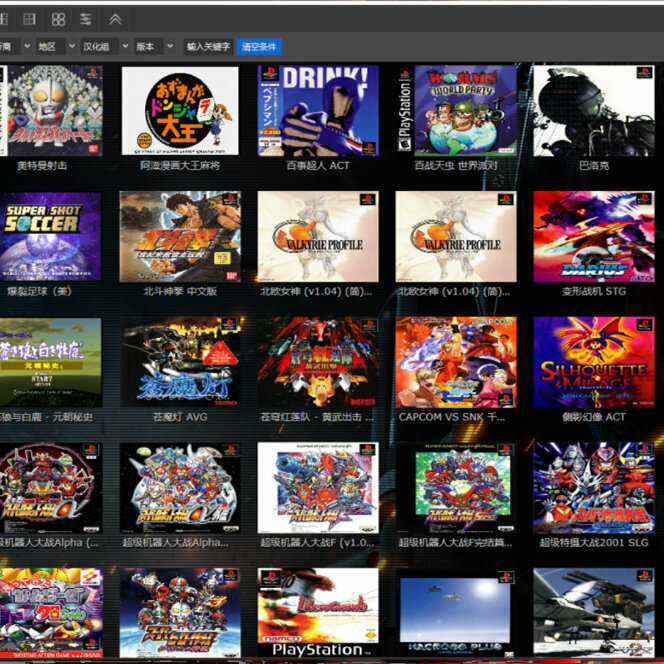Image resolution: width=664 pixels, height=664 pixels.
Task: Choose the Macross Plus cover
Action: click(x=455, y=613)
